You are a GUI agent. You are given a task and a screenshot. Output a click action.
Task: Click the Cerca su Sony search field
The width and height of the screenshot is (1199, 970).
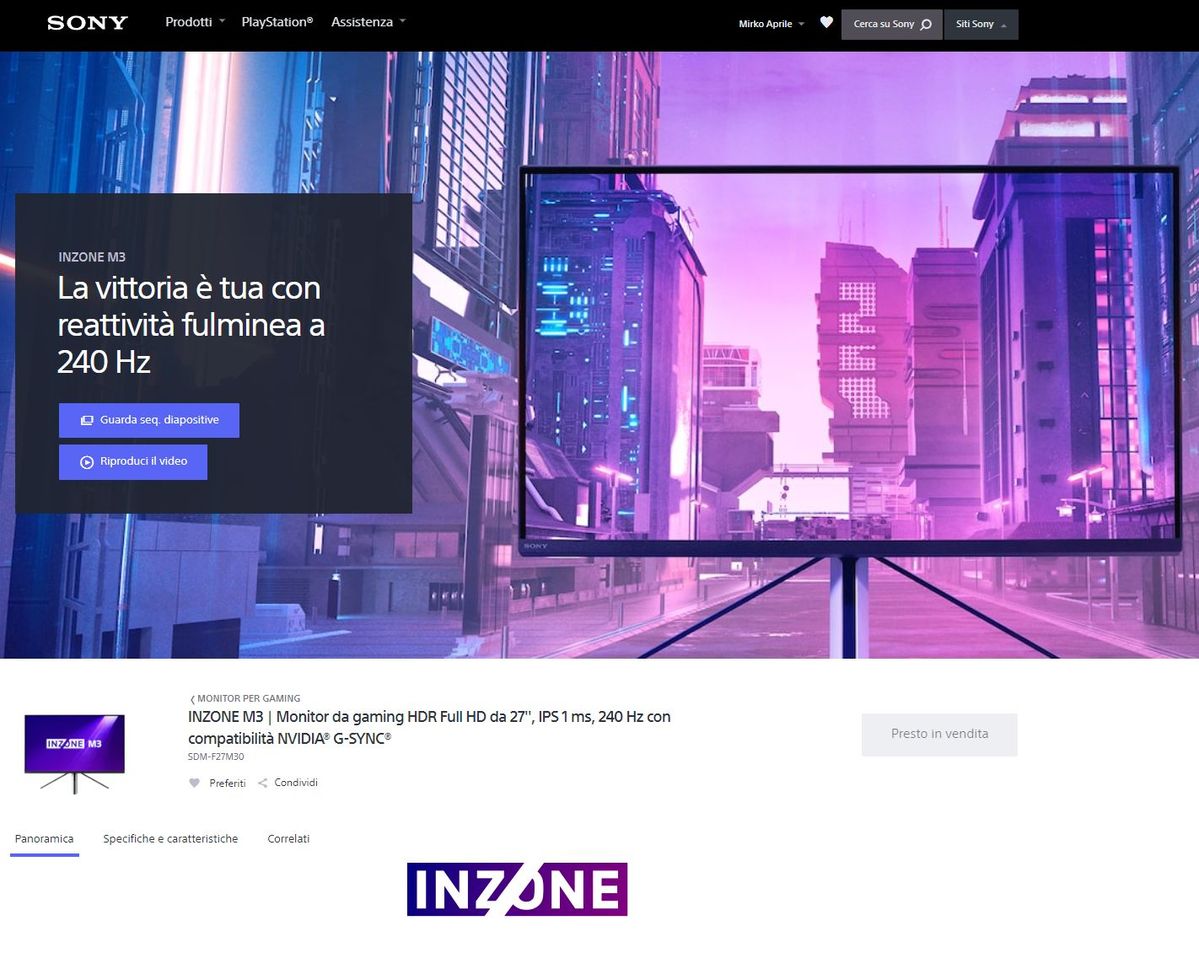click(x=892, y=24)
